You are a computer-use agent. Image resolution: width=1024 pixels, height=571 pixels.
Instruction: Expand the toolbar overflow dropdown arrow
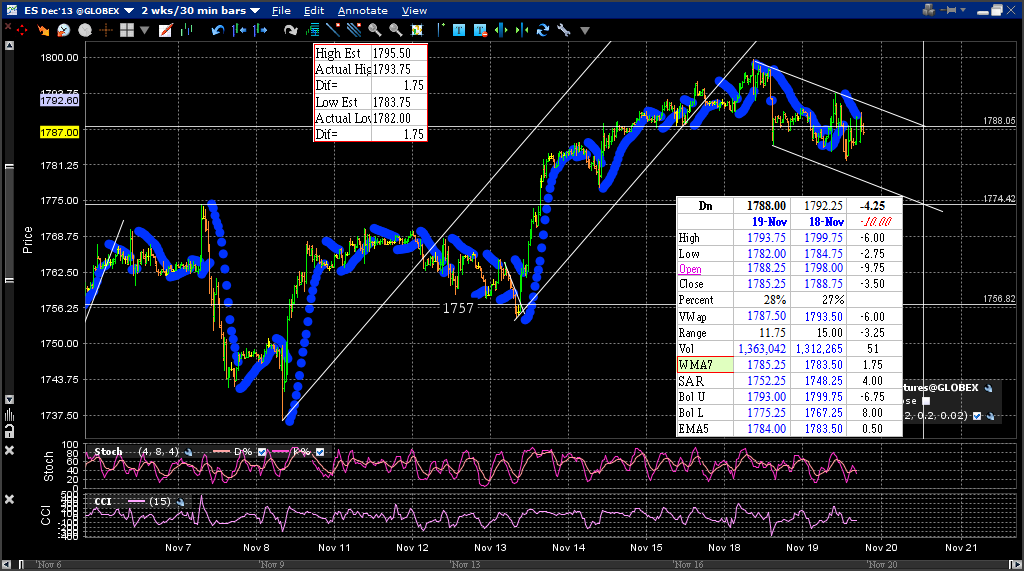585,30
